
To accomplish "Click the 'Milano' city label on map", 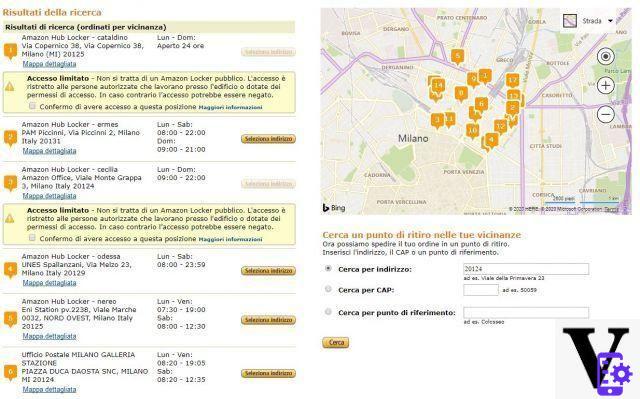I will 413,138.
